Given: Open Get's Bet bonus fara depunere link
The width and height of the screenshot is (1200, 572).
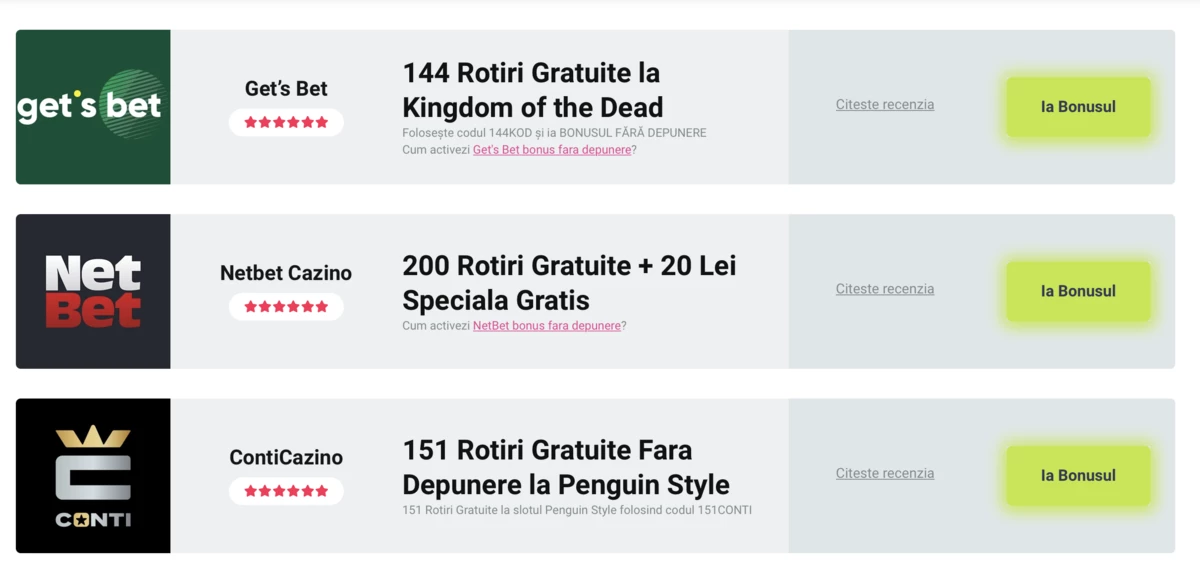Looking at the screenshot, I should pyautogui.click(x=552, y=150).
